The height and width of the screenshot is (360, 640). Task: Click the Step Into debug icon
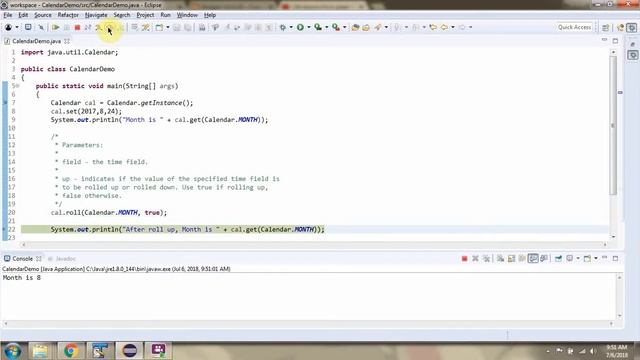(98, 27)
